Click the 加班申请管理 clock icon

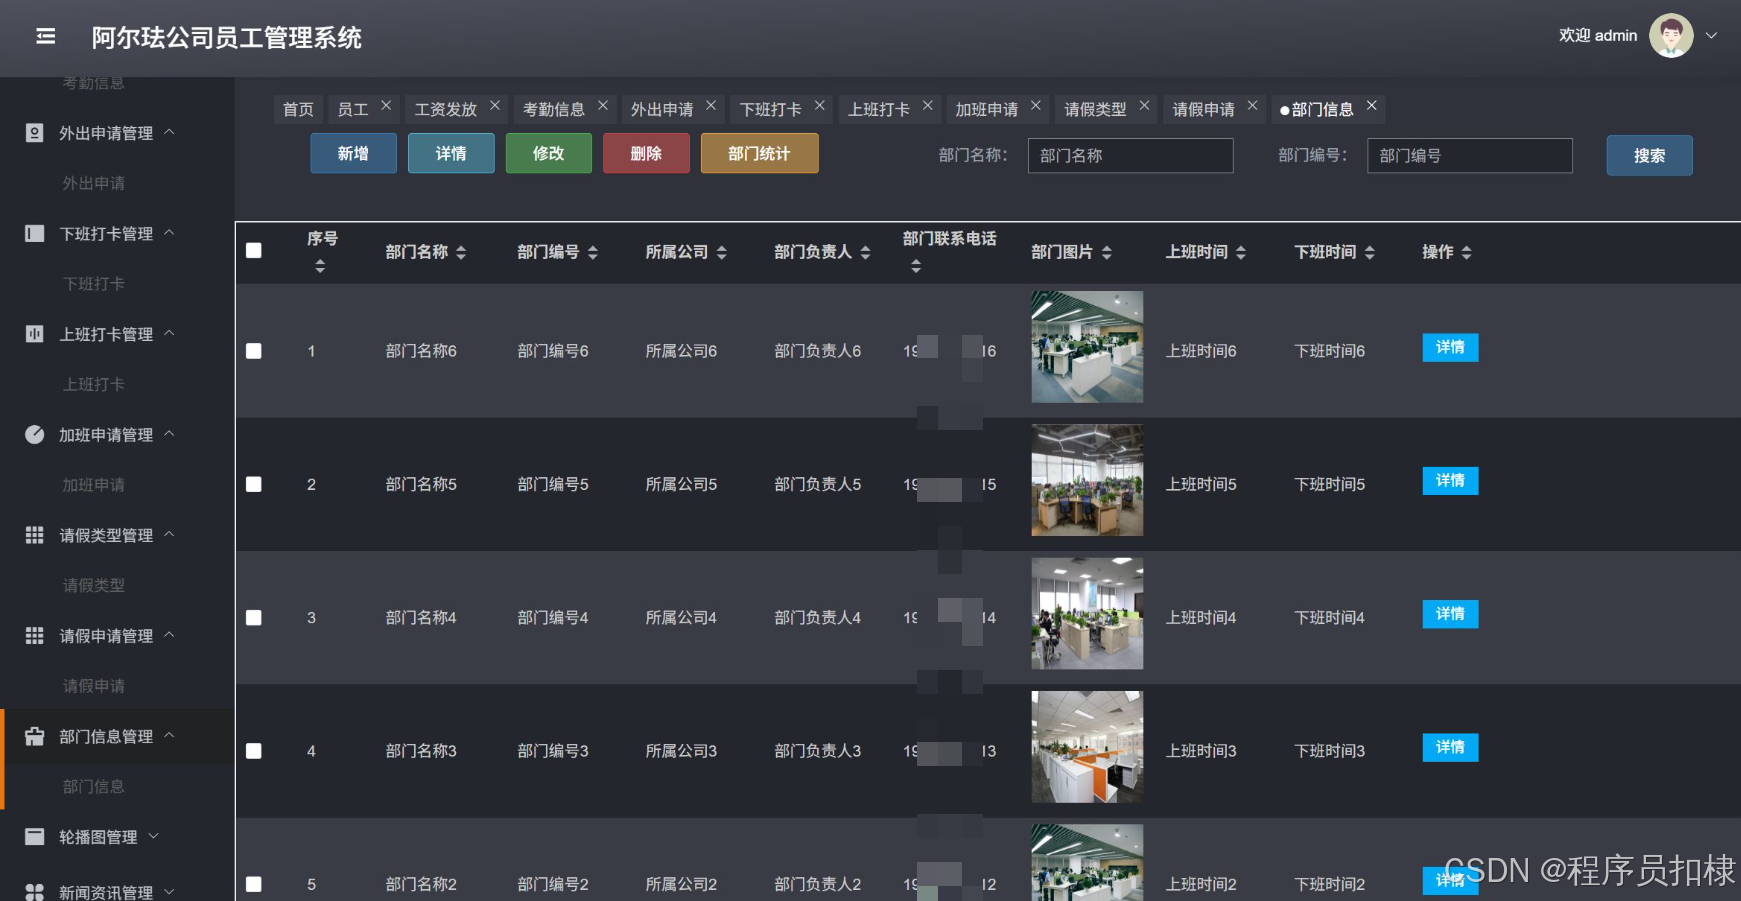tap(34, 434)
